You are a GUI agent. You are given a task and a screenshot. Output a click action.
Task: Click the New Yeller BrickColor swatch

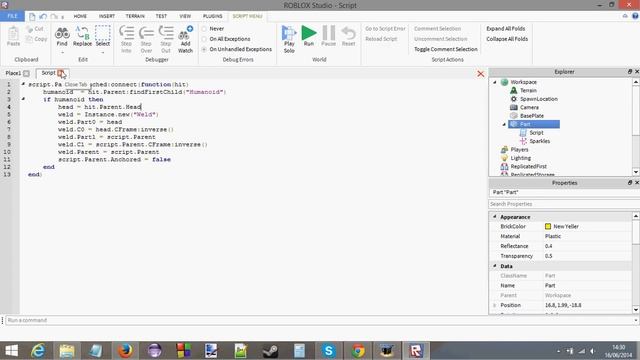548,226
